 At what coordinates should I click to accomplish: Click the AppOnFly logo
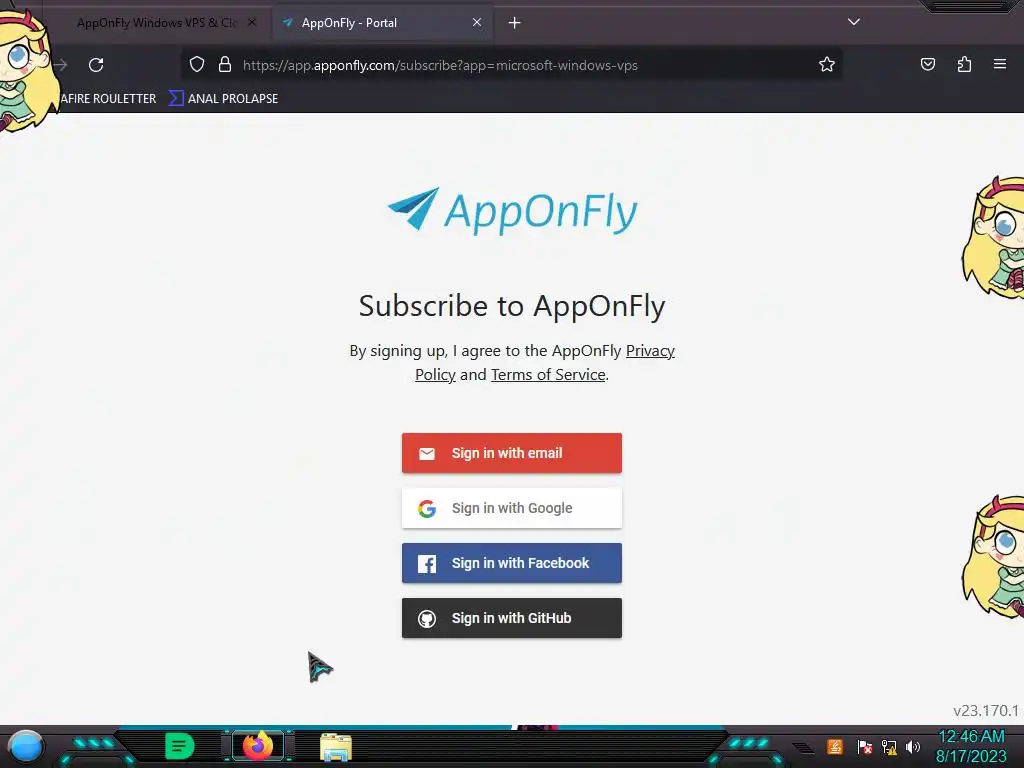[512, 210]
